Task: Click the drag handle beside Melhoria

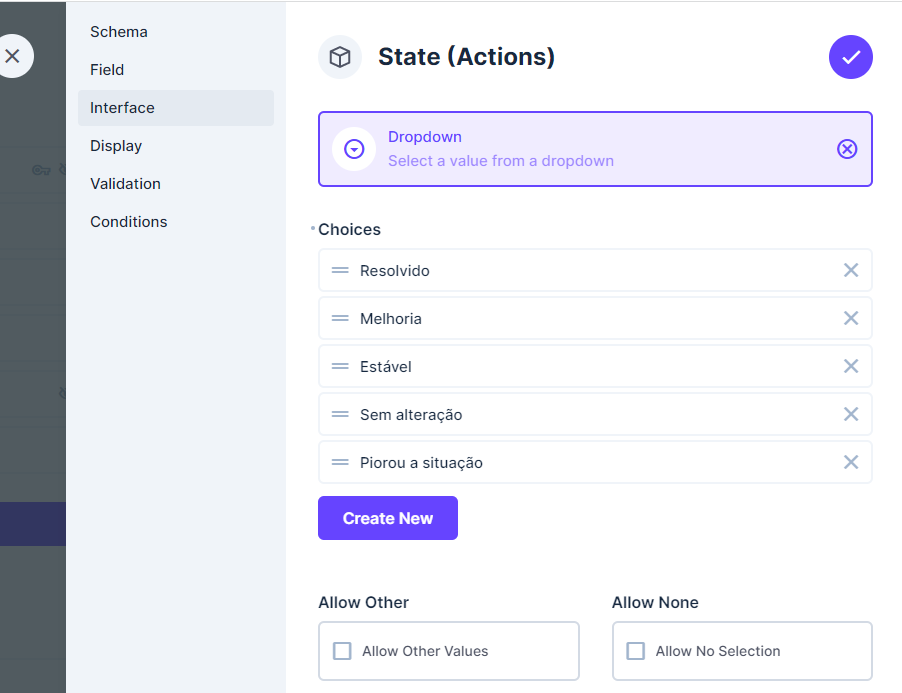Action: 341,318
